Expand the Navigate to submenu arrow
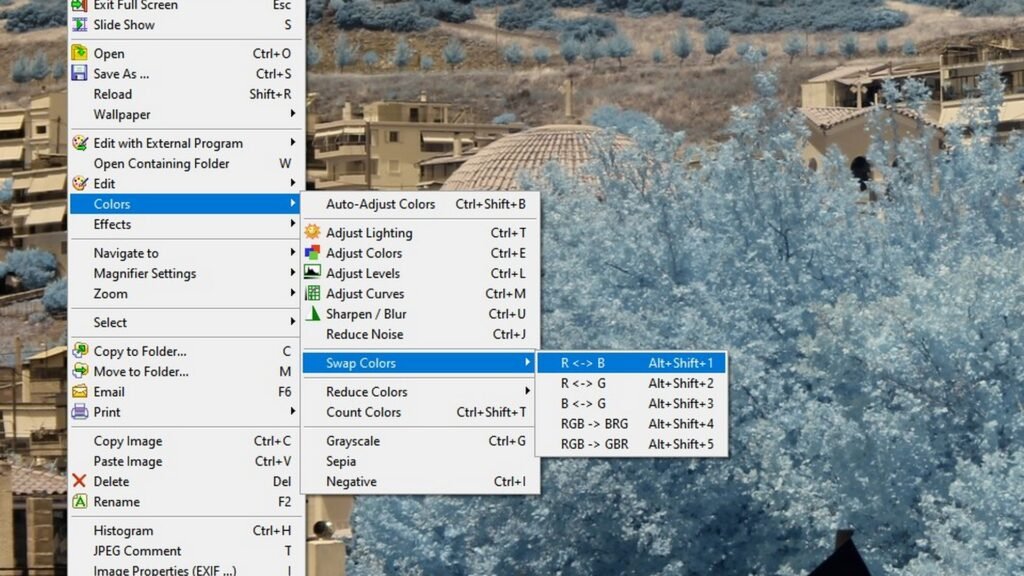Screen dimensions: 1024x576 (293, 252)
